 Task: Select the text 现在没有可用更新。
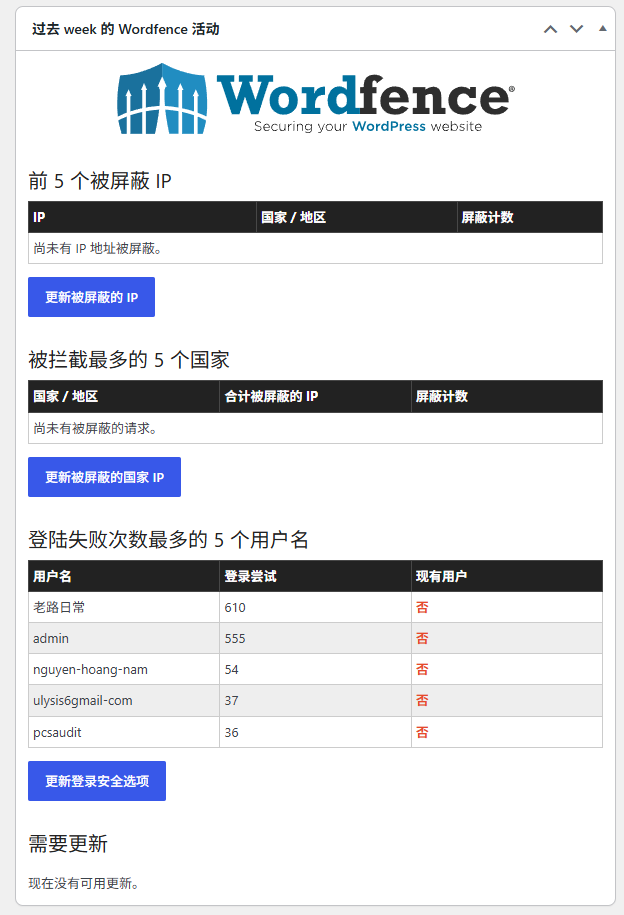click(84, 883)
